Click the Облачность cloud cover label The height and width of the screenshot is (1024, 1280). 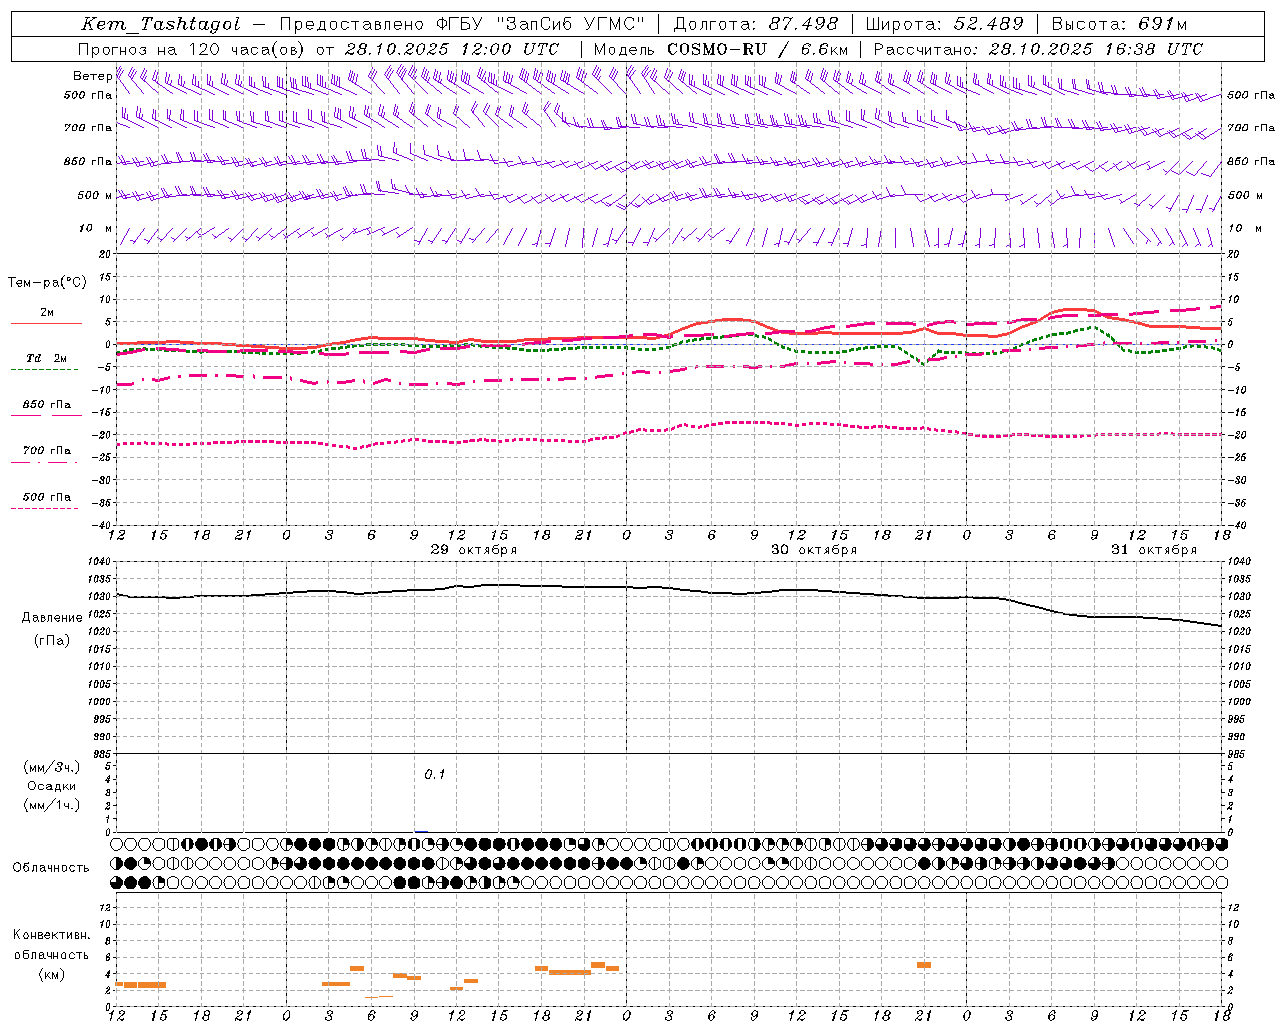[51, 867]
